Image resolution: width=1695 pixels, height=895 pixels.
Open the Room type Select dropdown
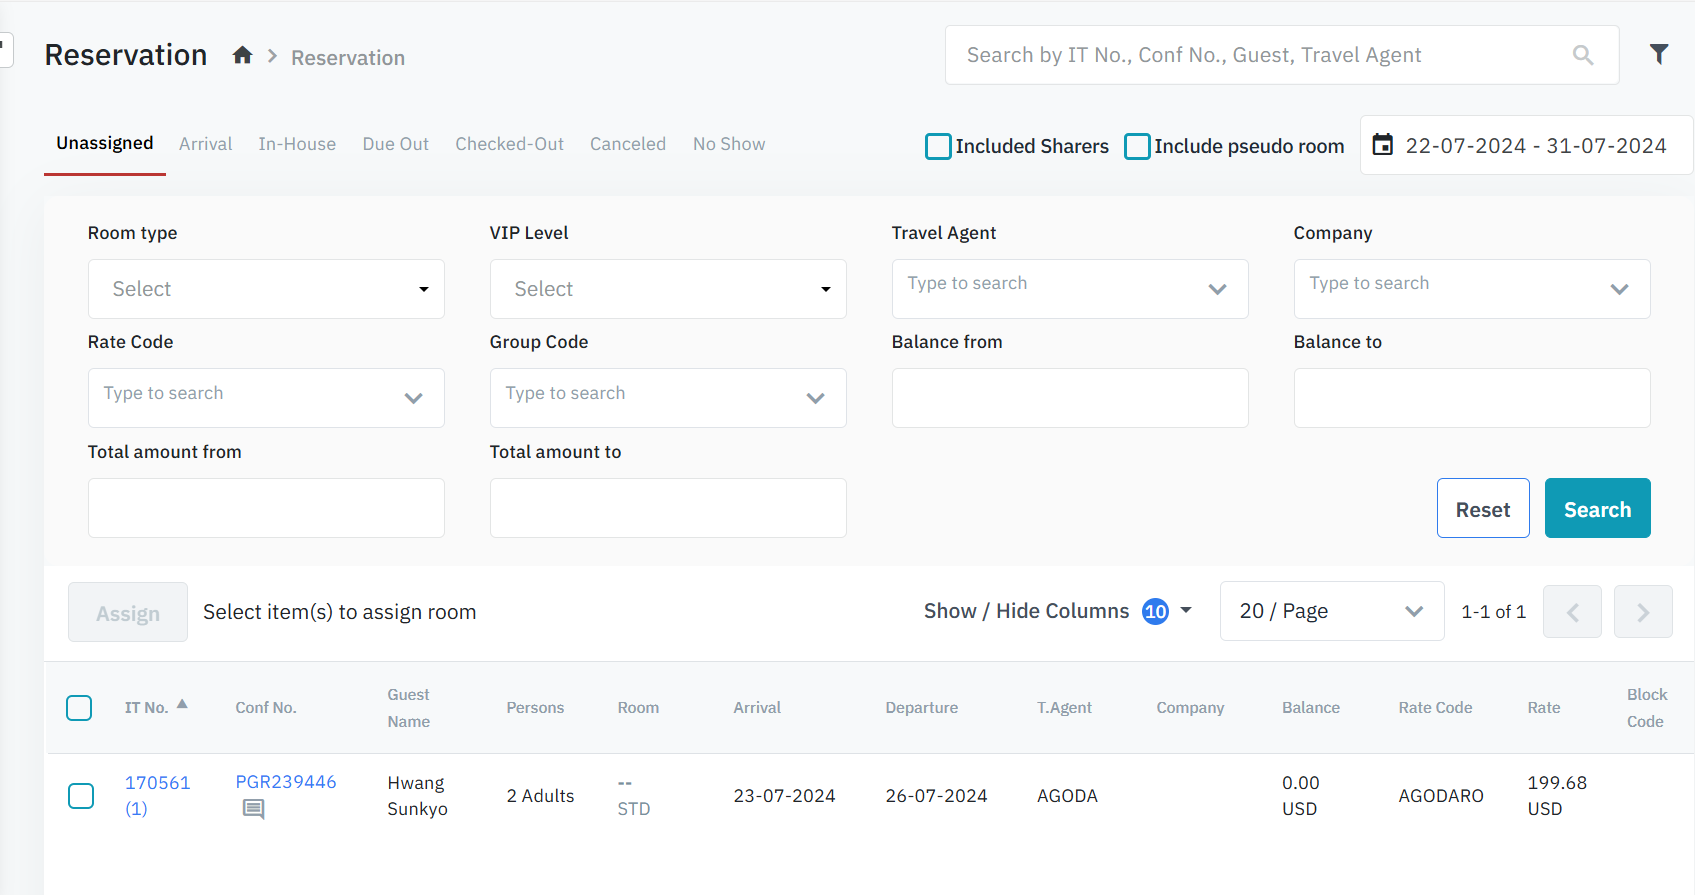(x=266, y=289)
